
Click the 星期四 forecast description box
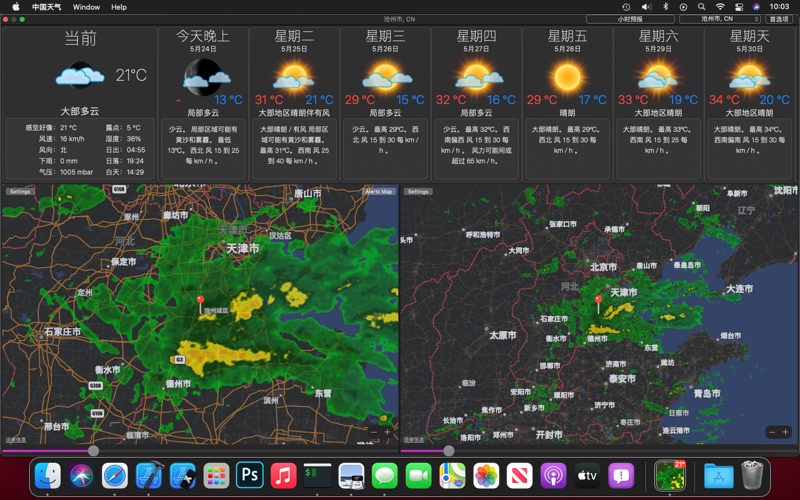[x=476, y=149]
